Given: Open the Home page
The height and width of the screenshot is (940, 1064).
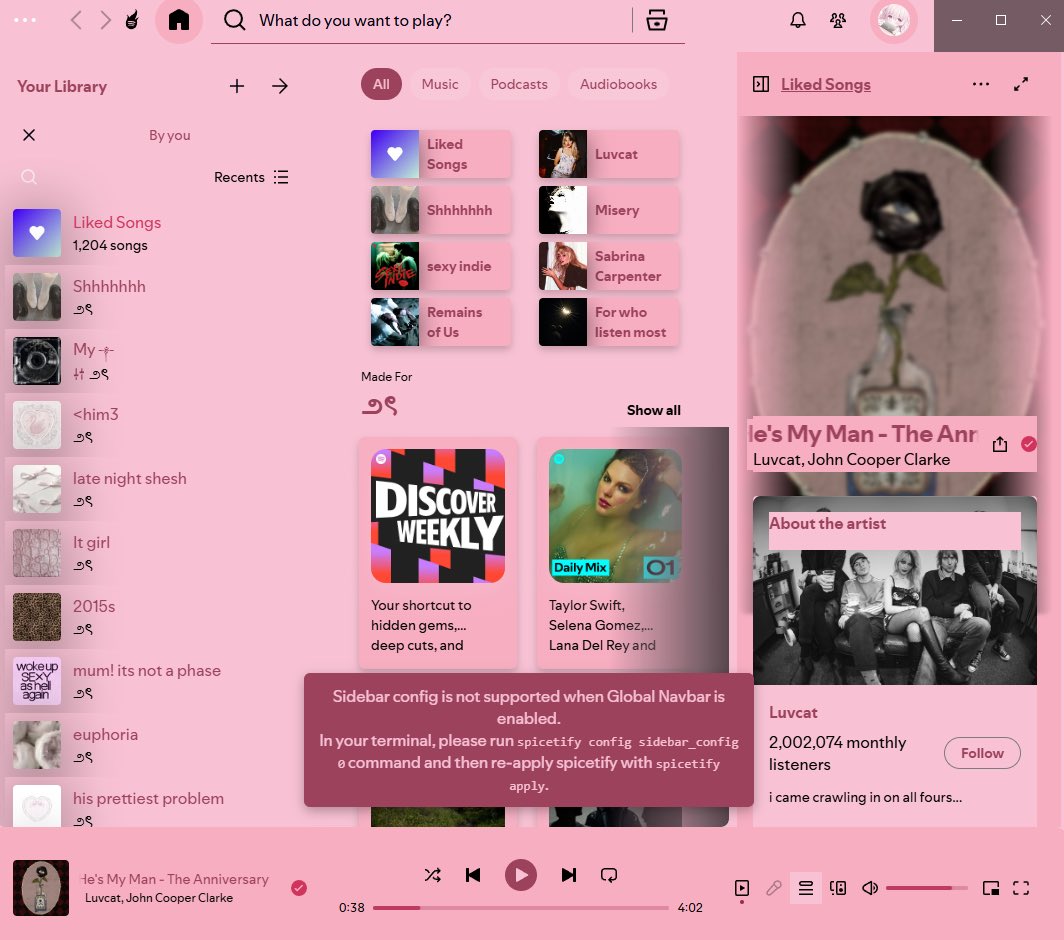Looking at the screenshot, I should coord(178,19).
